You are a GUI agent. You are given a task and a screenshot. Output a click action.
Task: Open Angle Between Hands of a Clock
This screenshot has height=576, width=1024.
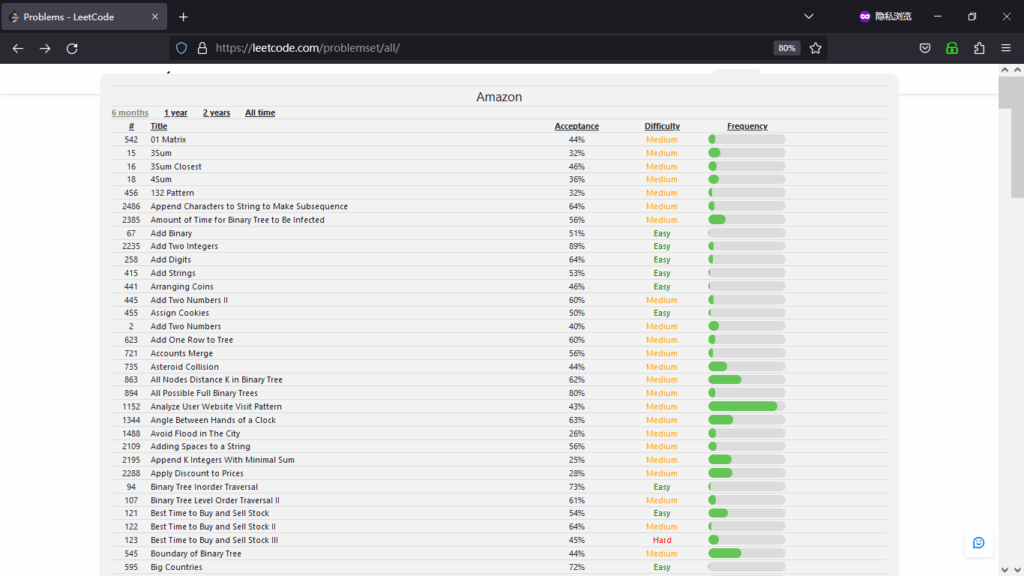point(213,420)
